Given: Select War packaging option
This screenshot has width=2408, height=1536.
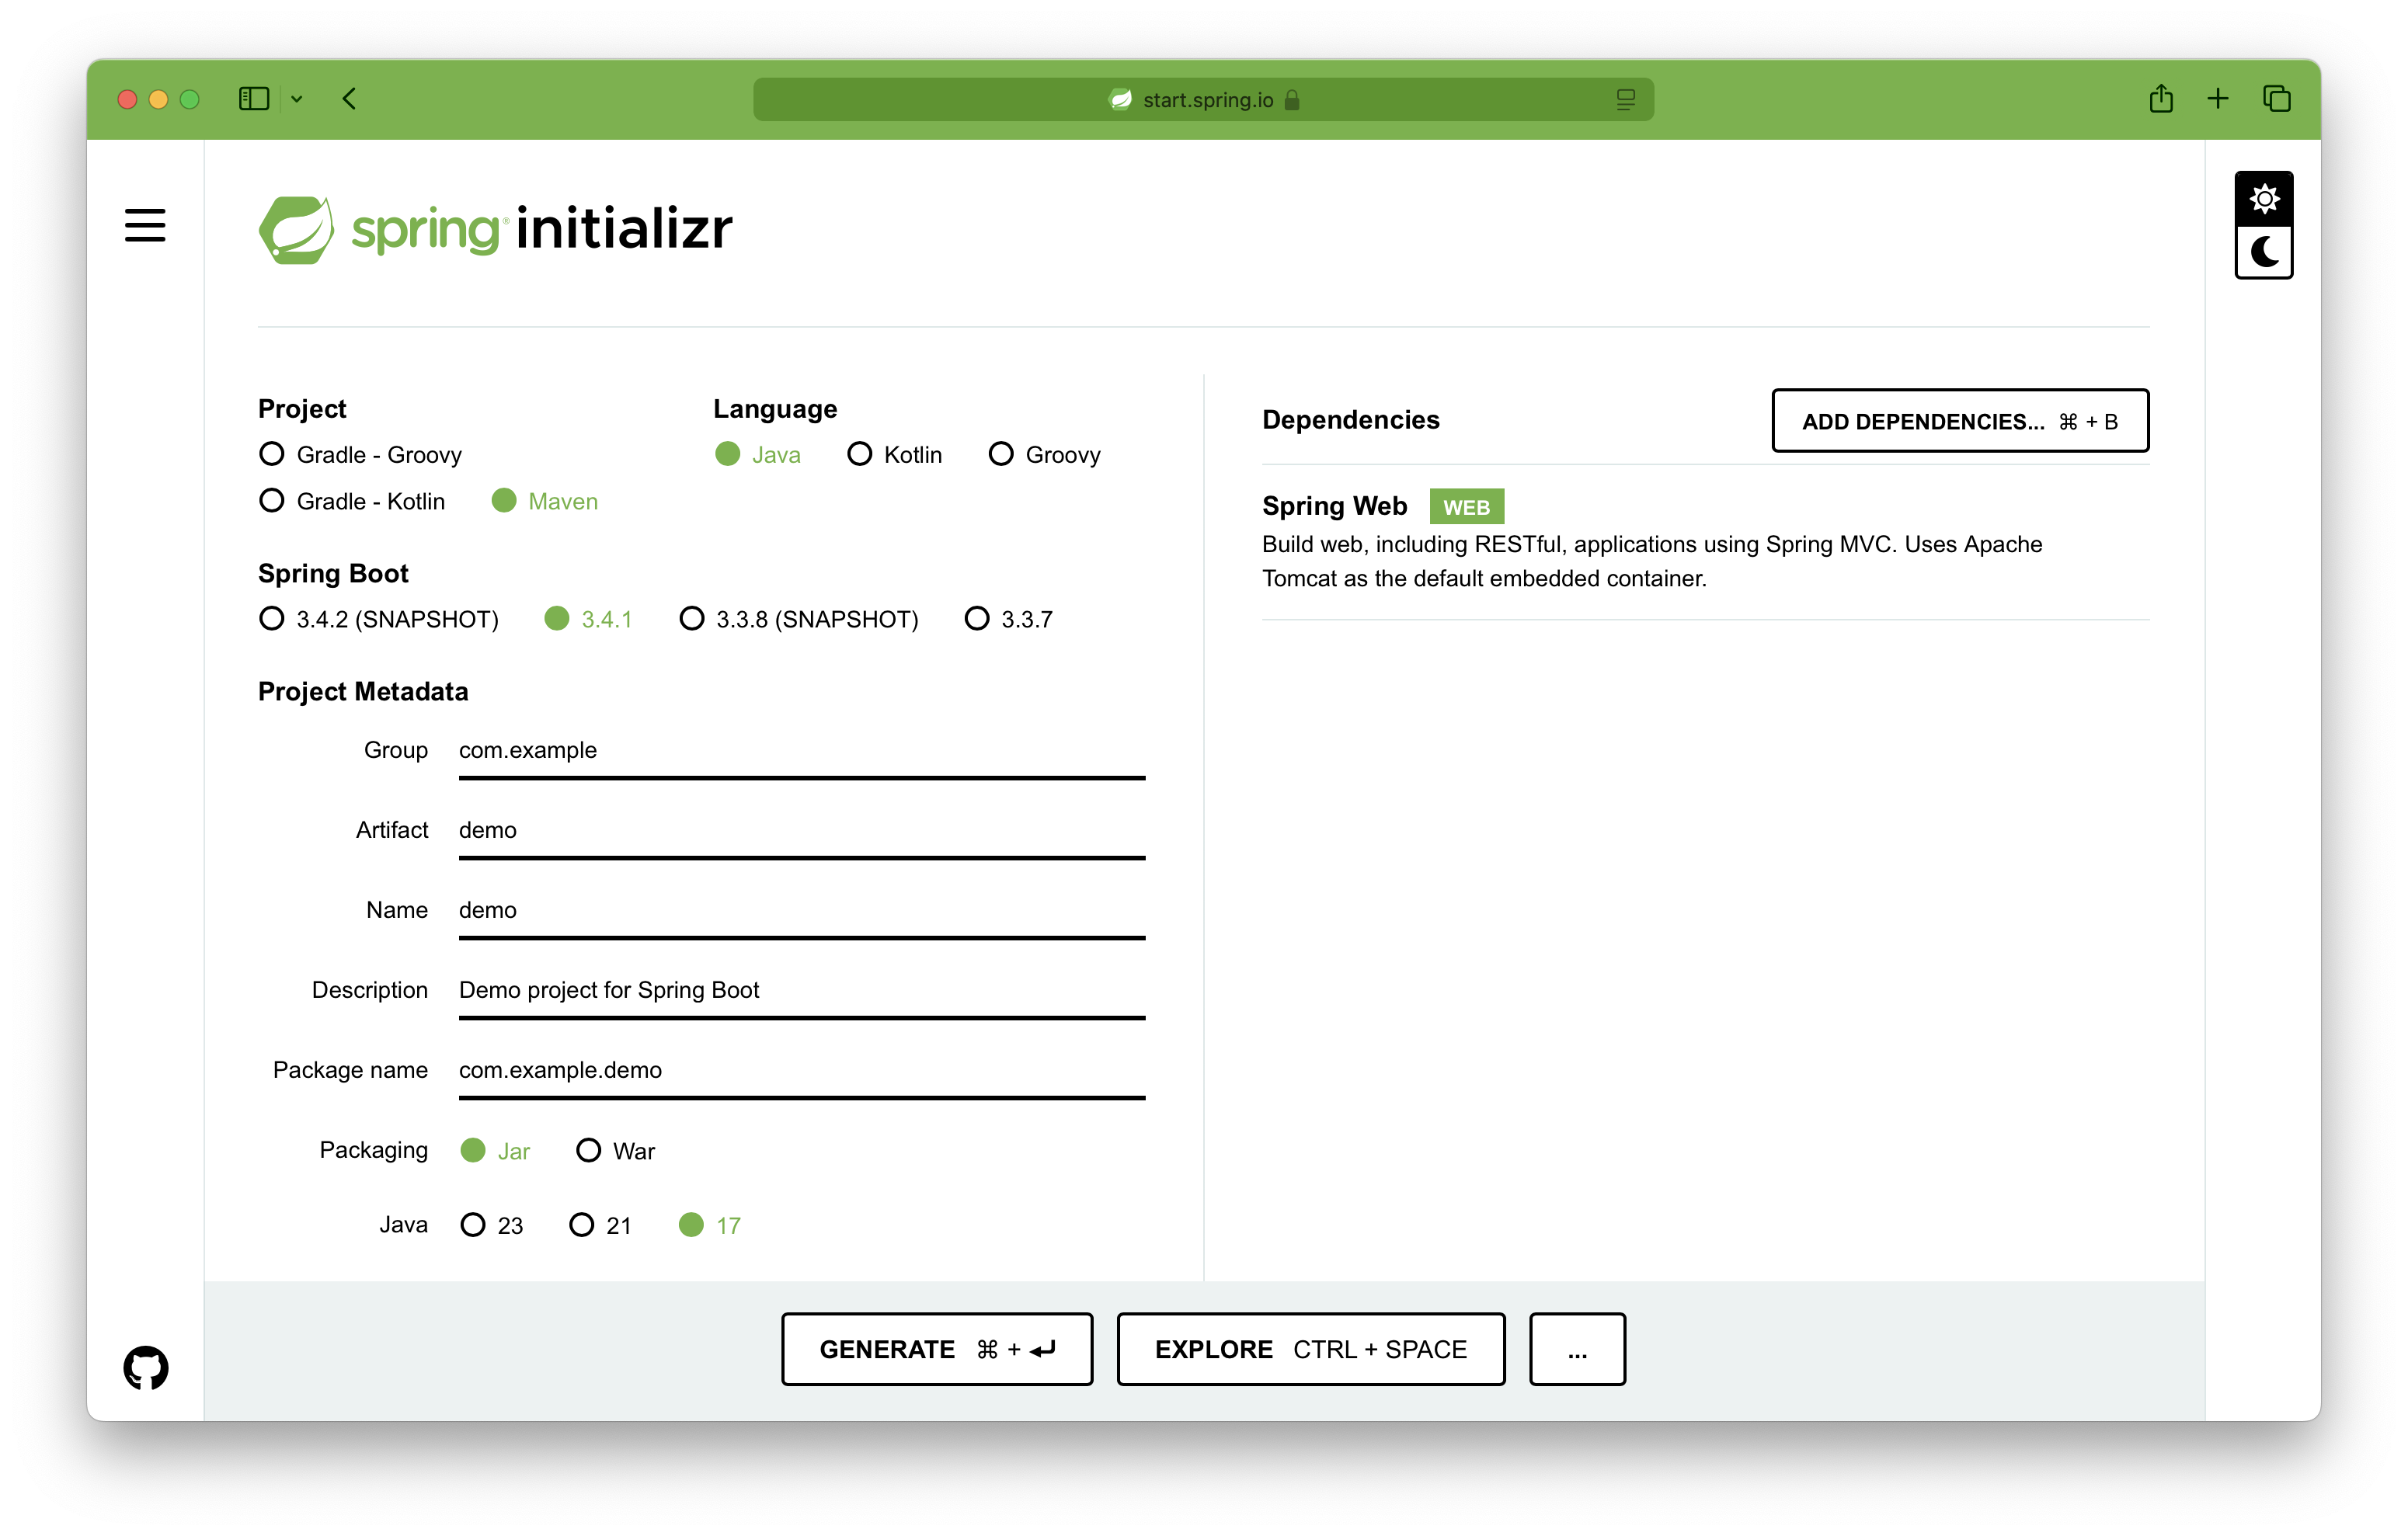Looking at the screenshot, I should (589, 1150).
